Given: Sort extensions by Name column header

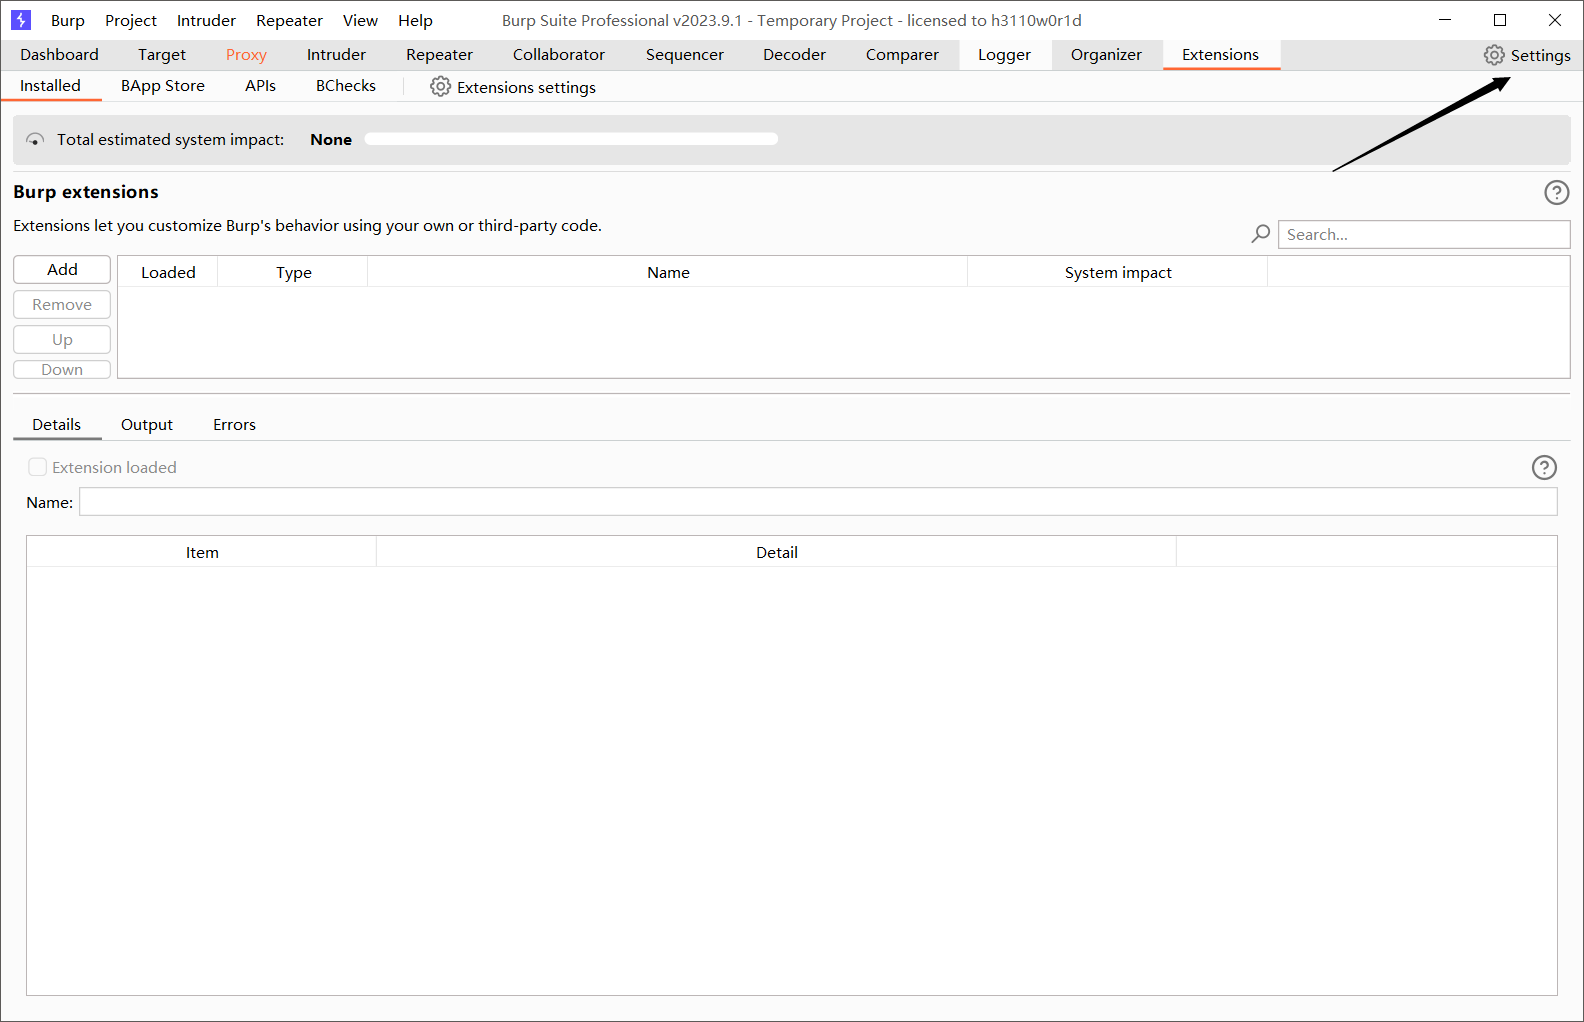Looking at the screenshot, I should point(668,272).
